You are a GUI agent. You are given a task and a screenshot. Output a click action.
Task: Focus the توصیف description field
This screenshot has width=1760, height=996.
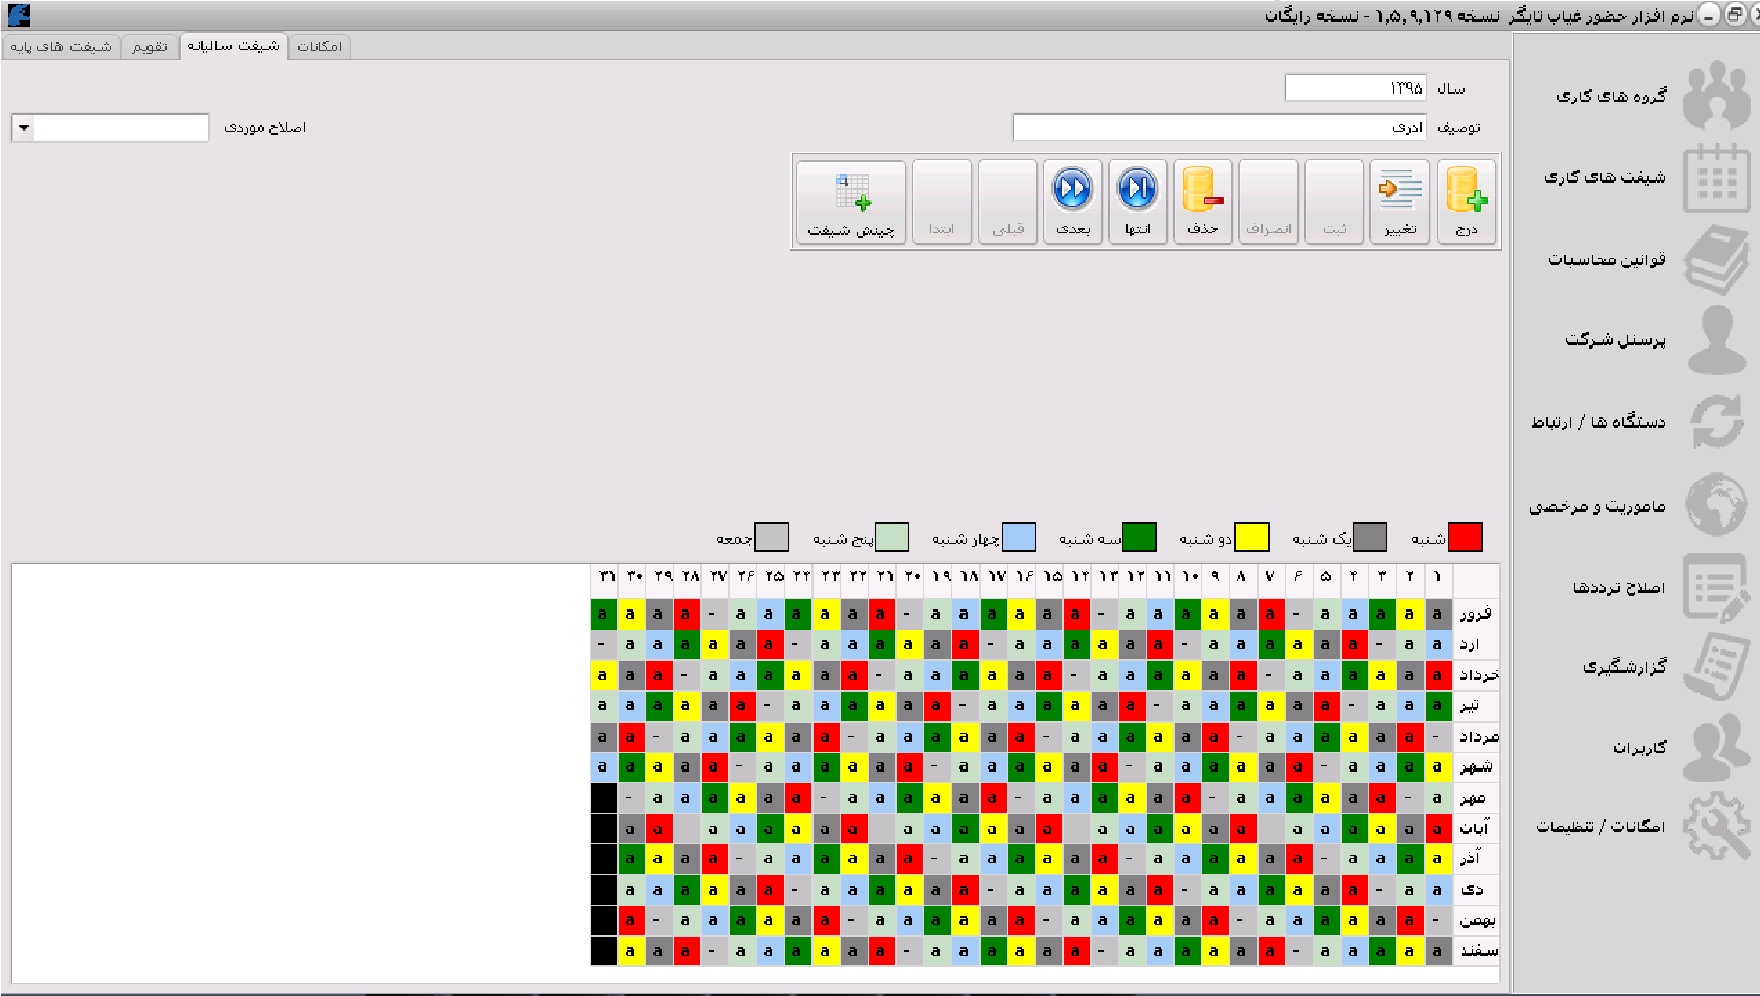[x=1219, y=127]
